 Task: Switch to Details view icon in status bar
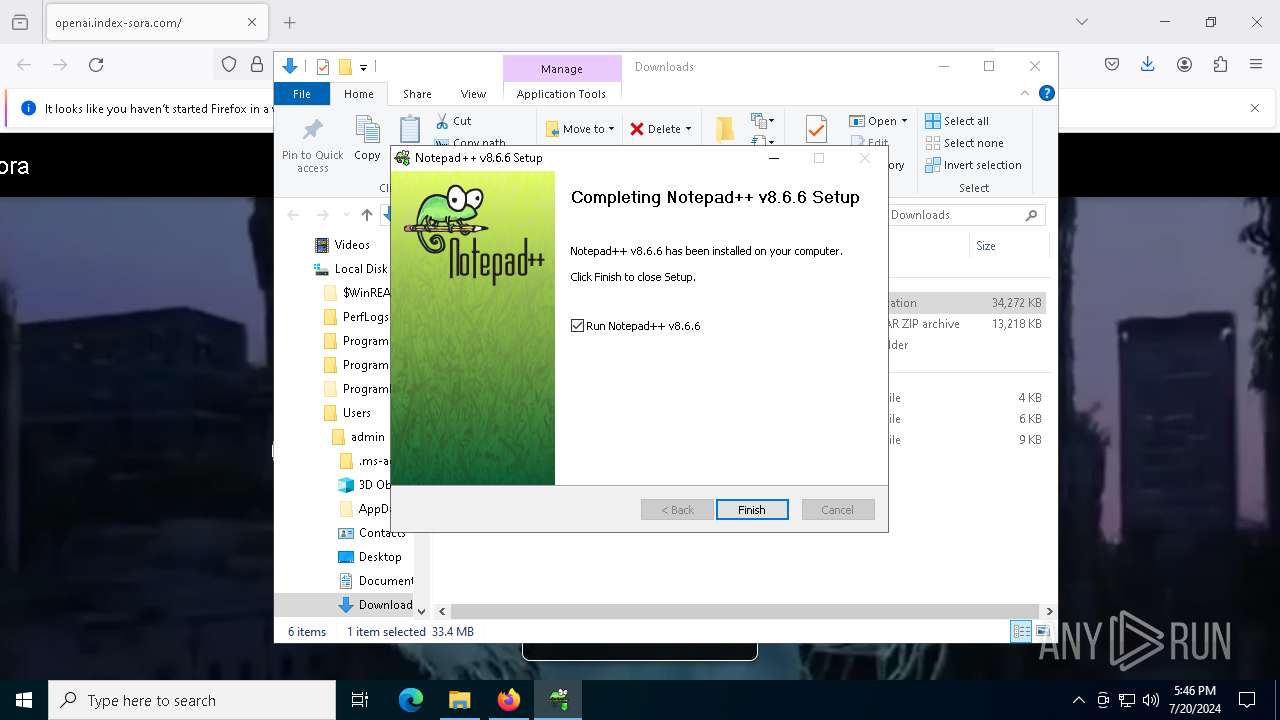point(1021,631)
